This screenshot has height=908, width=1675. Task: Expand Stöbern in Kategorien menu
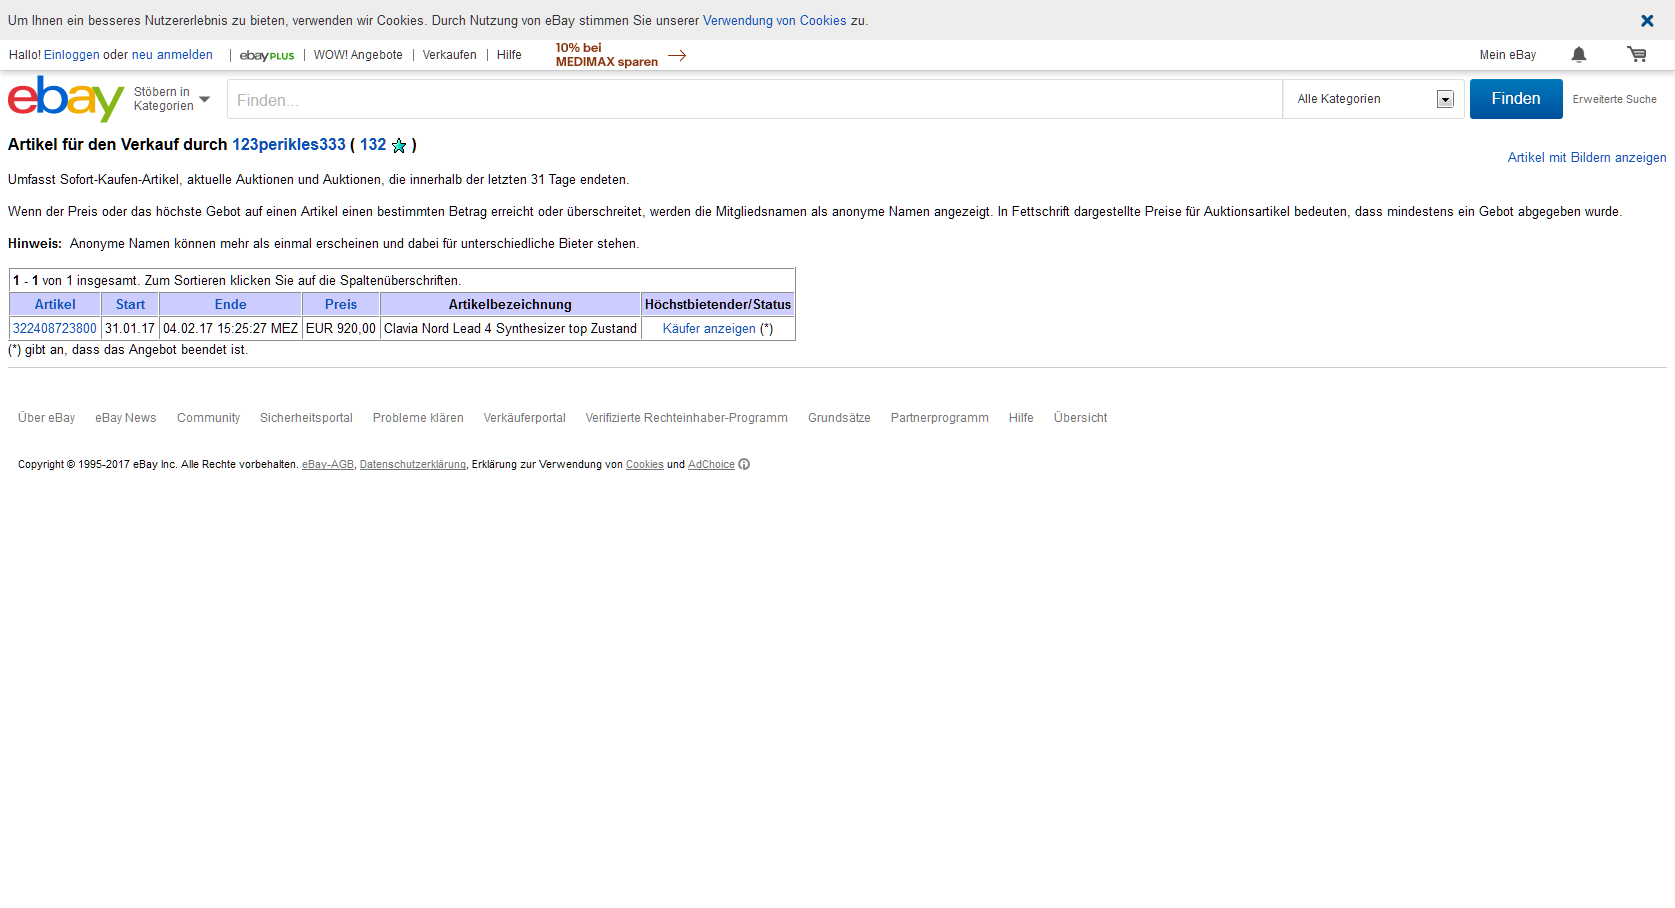tap(172, 99)
